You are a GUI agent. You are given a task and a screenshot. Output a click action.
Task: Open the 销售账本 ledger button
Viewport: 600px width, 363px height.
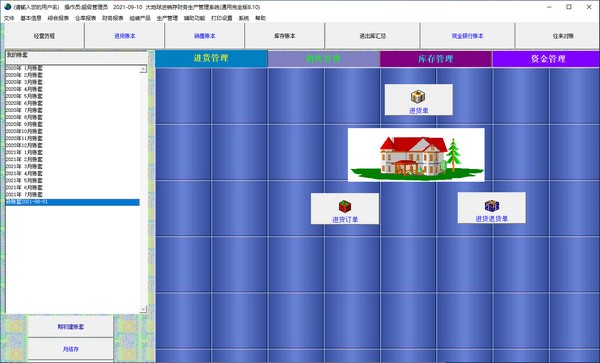(204, 36)
